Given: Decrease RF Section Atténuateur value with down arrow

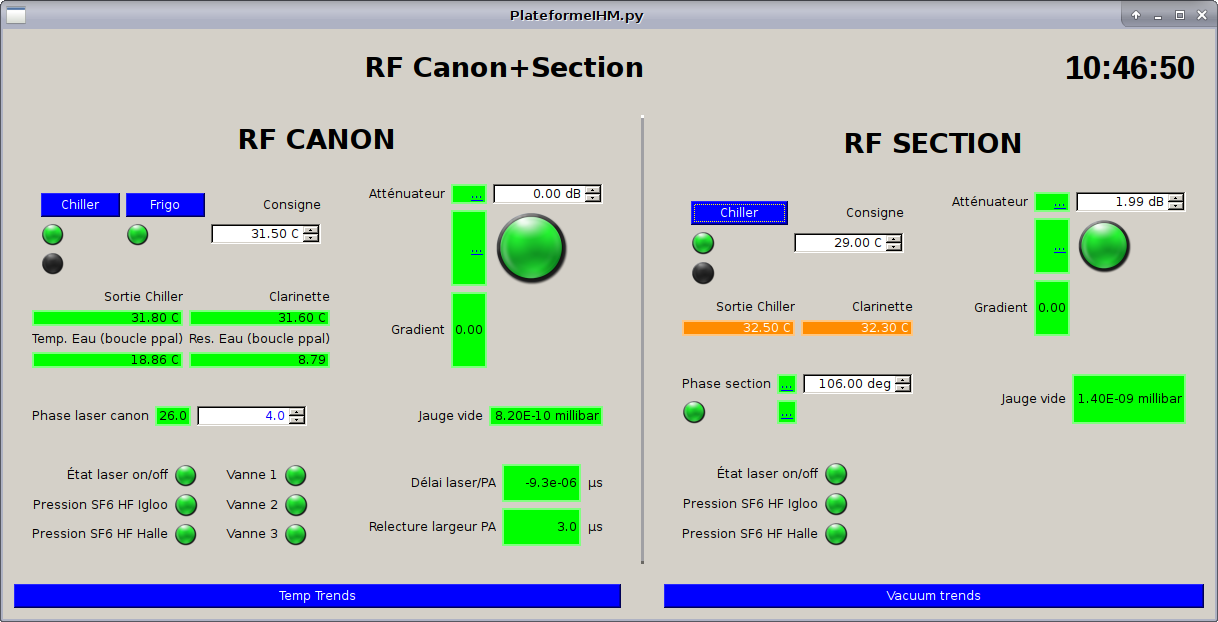Looking at the screenshot, I should coord(1175,206).
